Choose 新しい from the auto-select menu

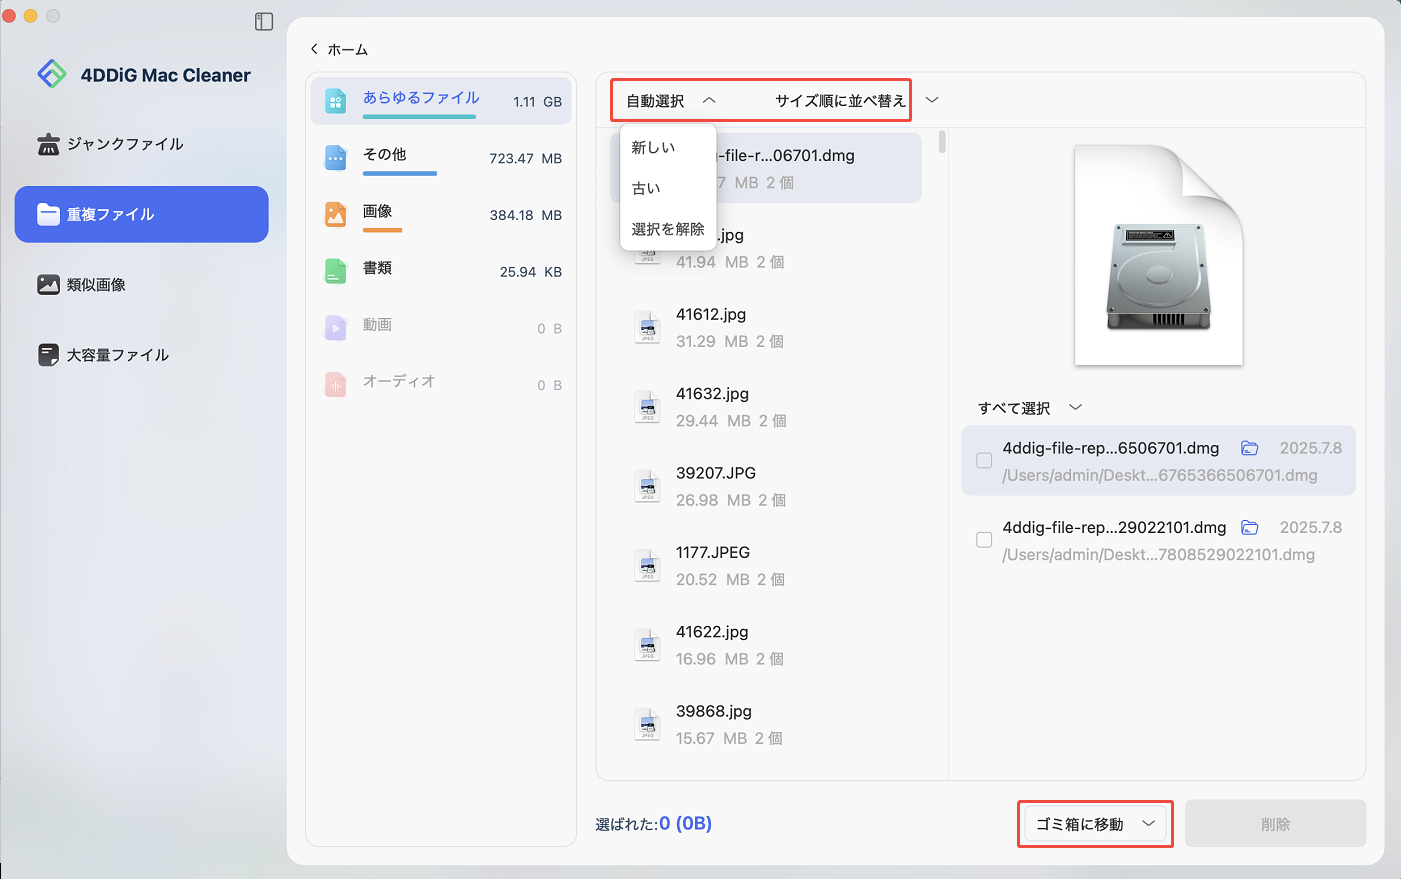654,147
